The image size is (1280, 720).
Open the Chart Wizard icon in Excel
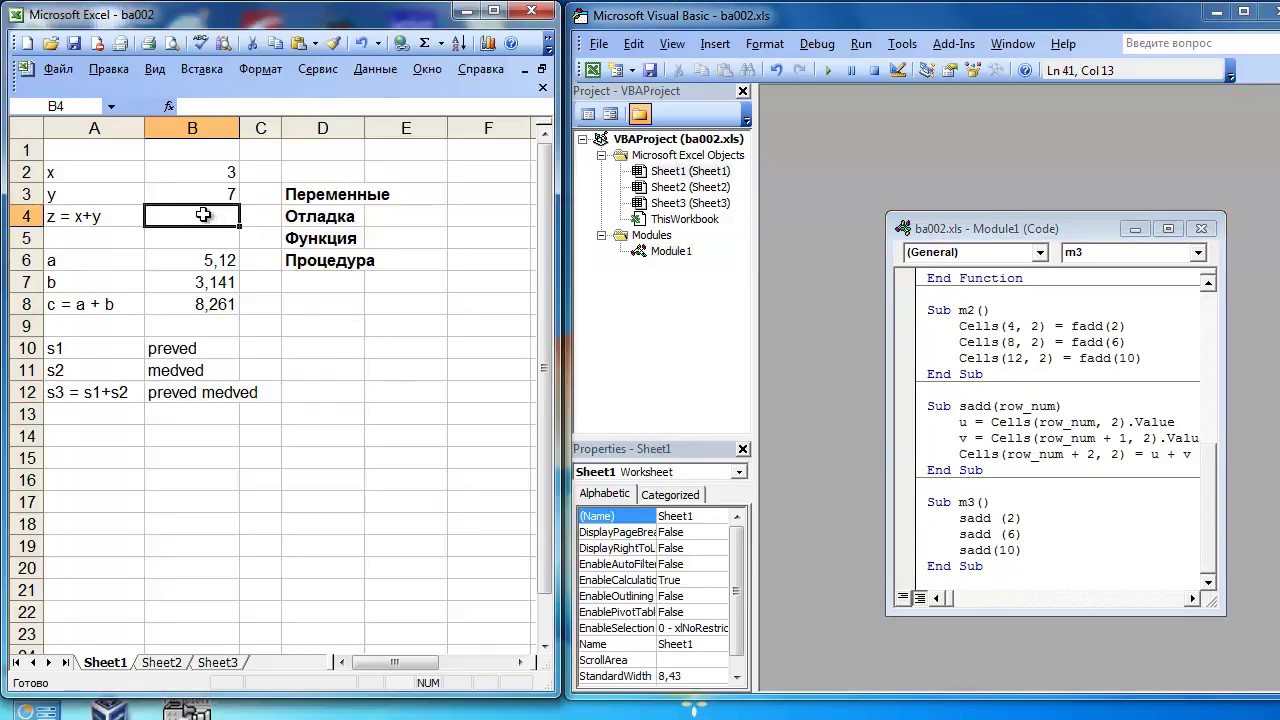click(x=488, y=43)
